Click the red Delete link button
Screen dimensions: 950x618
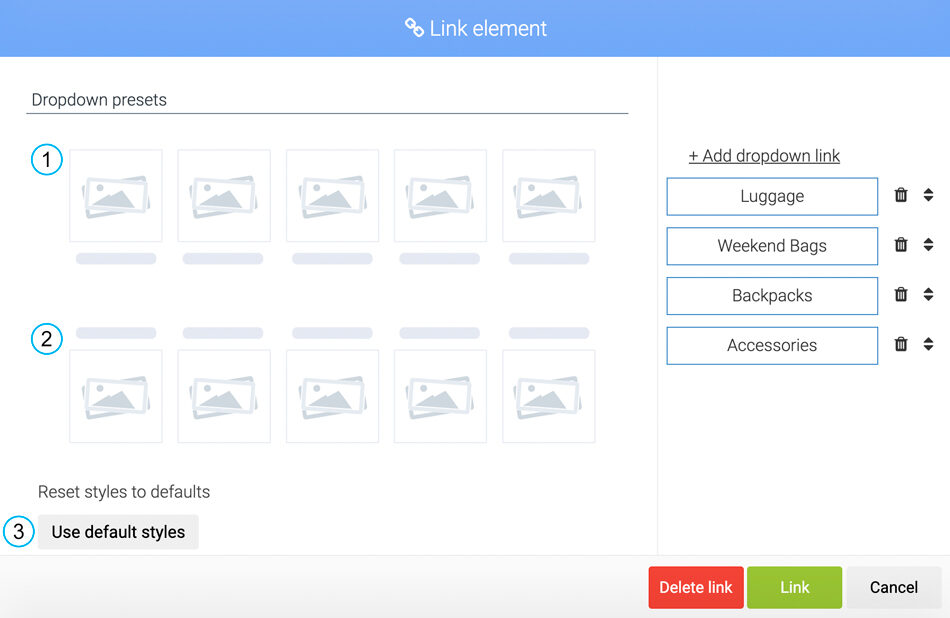695,587
